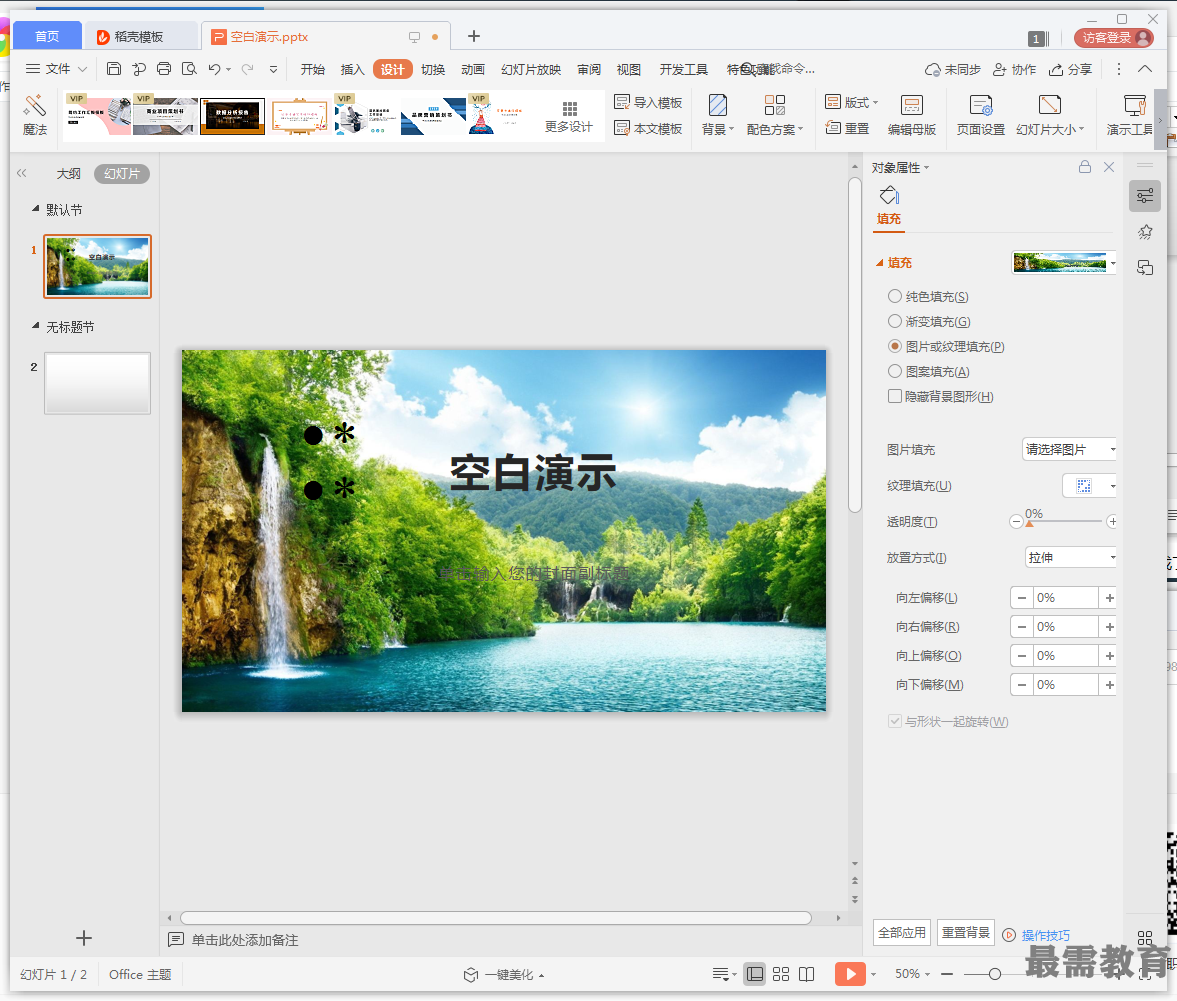Image resolution: width=1177 pixels, height=1001 pixels.
Task: Close the Object Properties pane
Action: tap(1109, 167)
